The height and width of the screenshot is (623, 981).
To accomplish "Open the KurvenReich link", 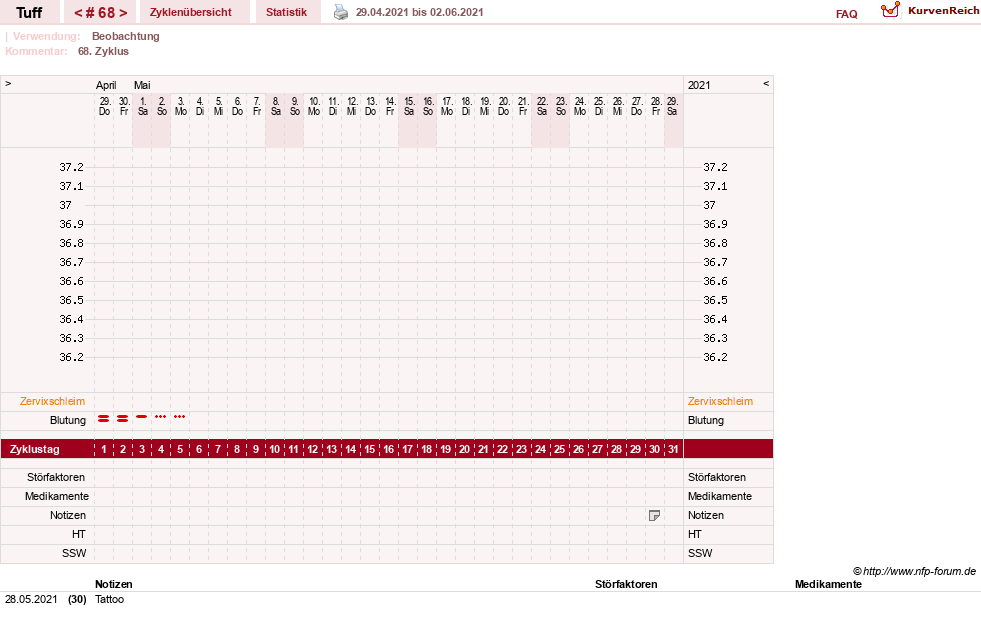I will point(943,11).
